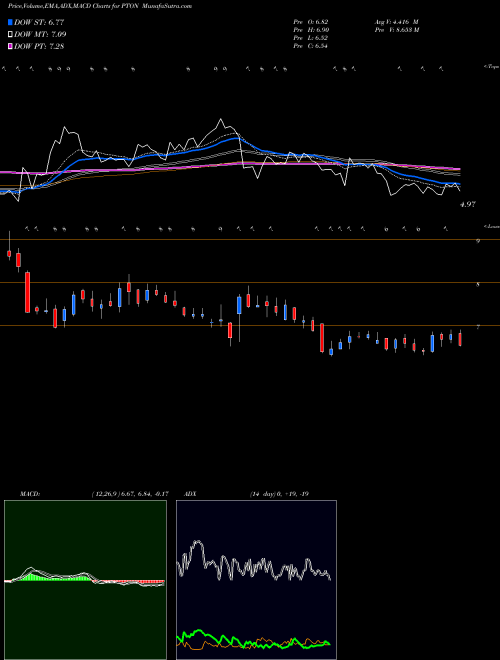Click the 4.97 value on the EMA chart
The image size is (500, 660).
468,204
